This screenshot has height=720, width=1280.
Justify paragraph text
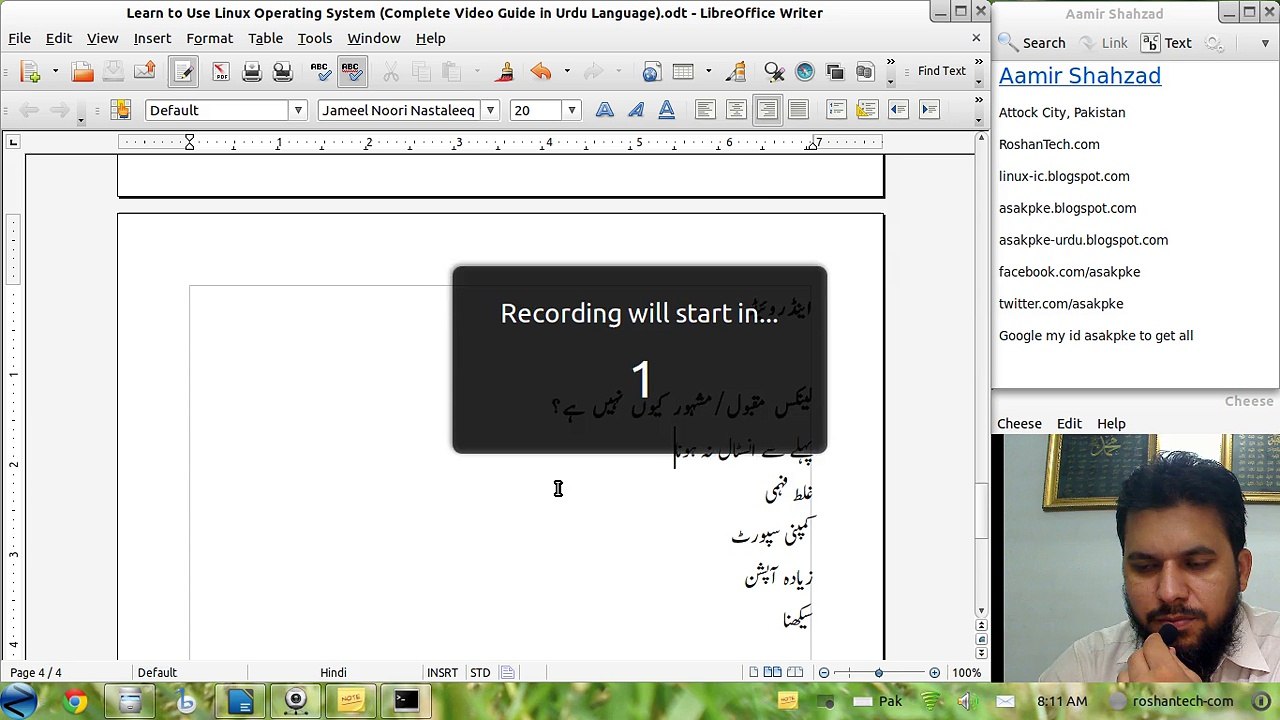[x=798, y=110]
